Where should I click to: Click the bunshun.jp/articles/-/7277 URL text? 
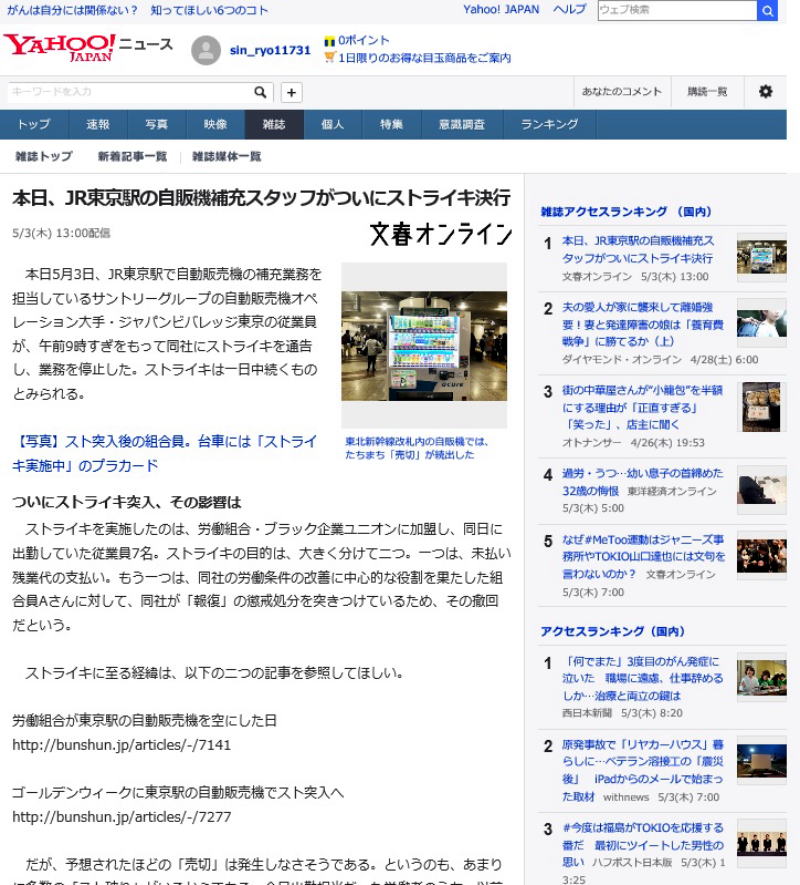point(121,817)
